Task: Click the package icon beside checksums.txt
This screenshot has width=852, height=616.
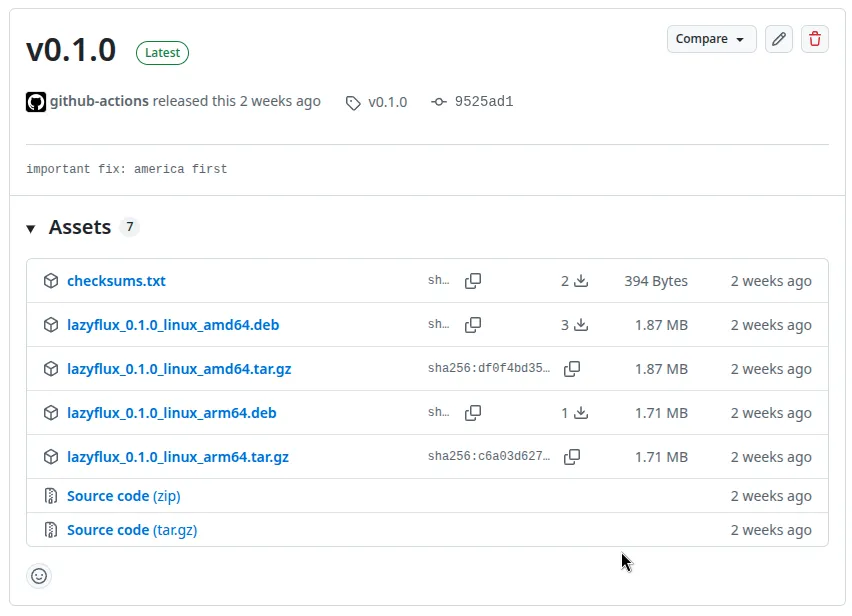Action: (x=51, y=281)
